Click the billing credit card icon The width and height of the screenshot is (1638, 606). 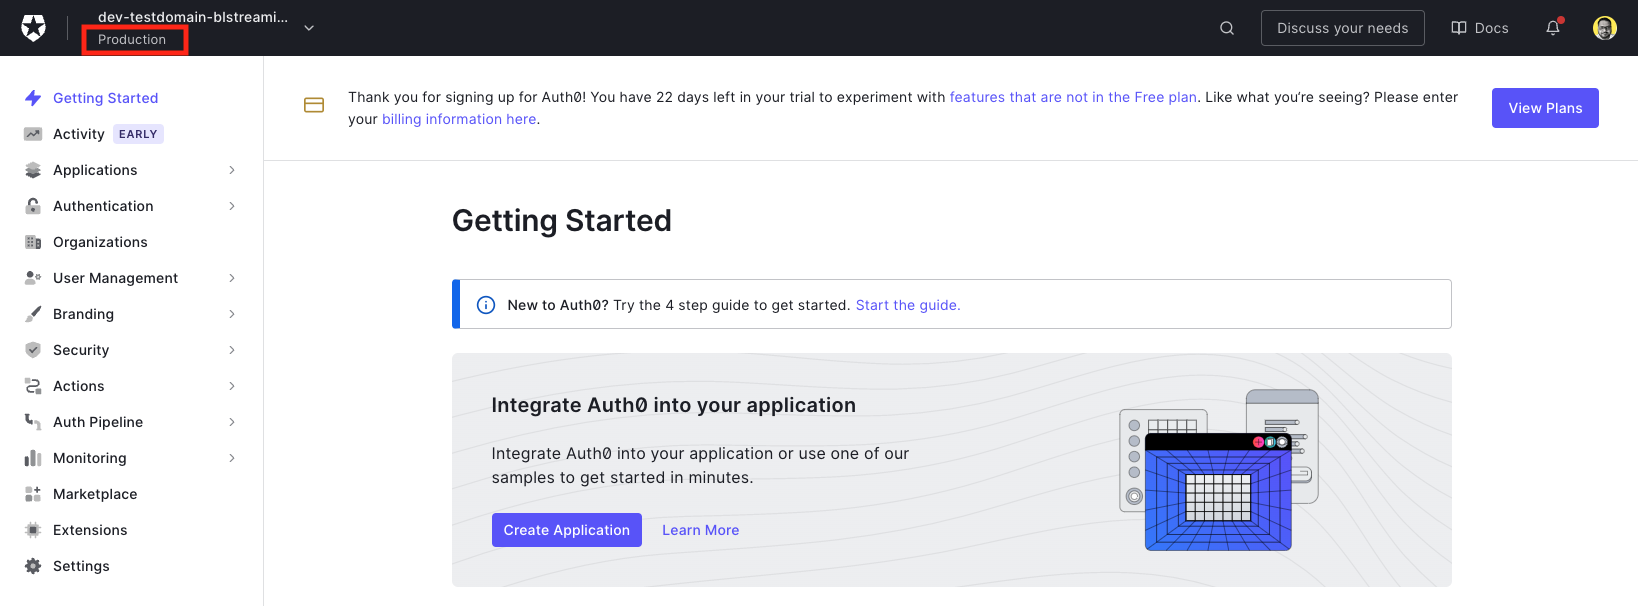pos(314,105)
